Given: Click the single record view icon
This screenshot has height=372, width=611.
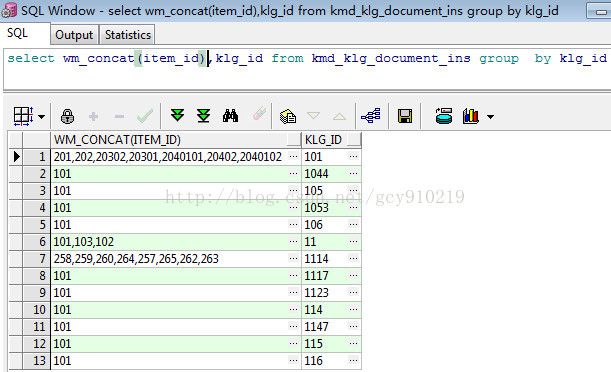Looking at the screenshot, I should tap(288, 116).
